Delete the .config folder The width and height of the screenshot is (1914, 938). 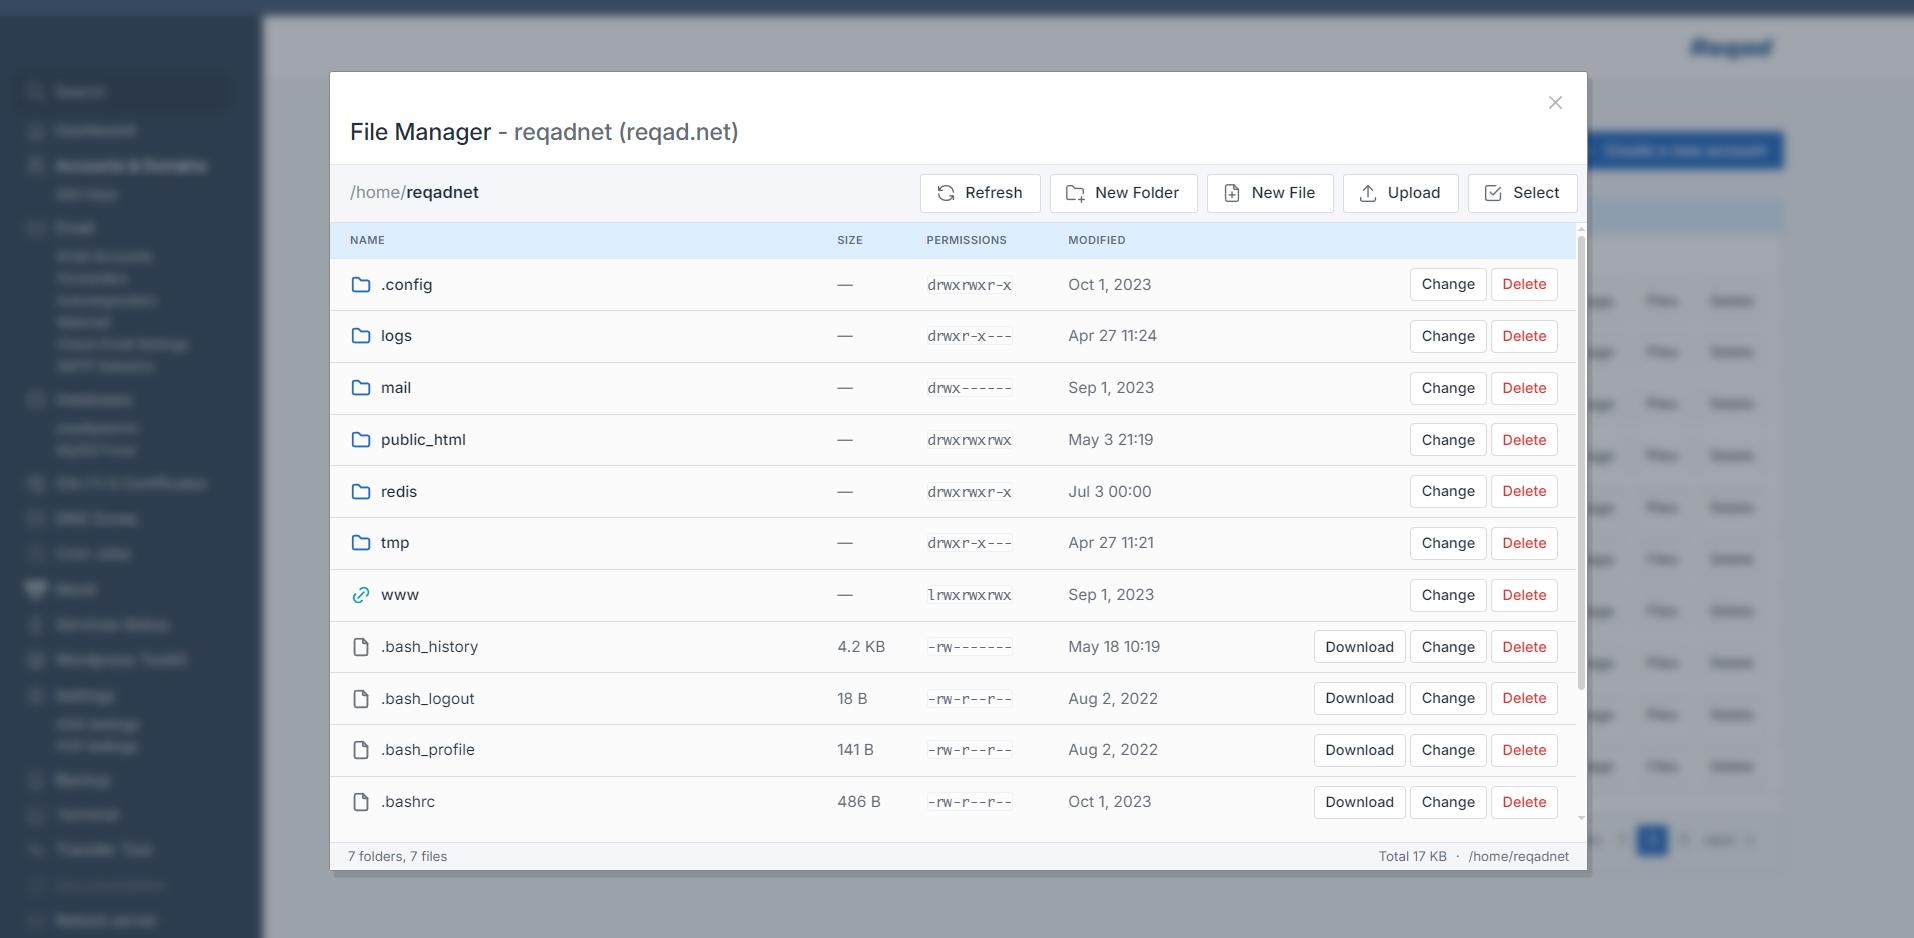coord(1524,284)
